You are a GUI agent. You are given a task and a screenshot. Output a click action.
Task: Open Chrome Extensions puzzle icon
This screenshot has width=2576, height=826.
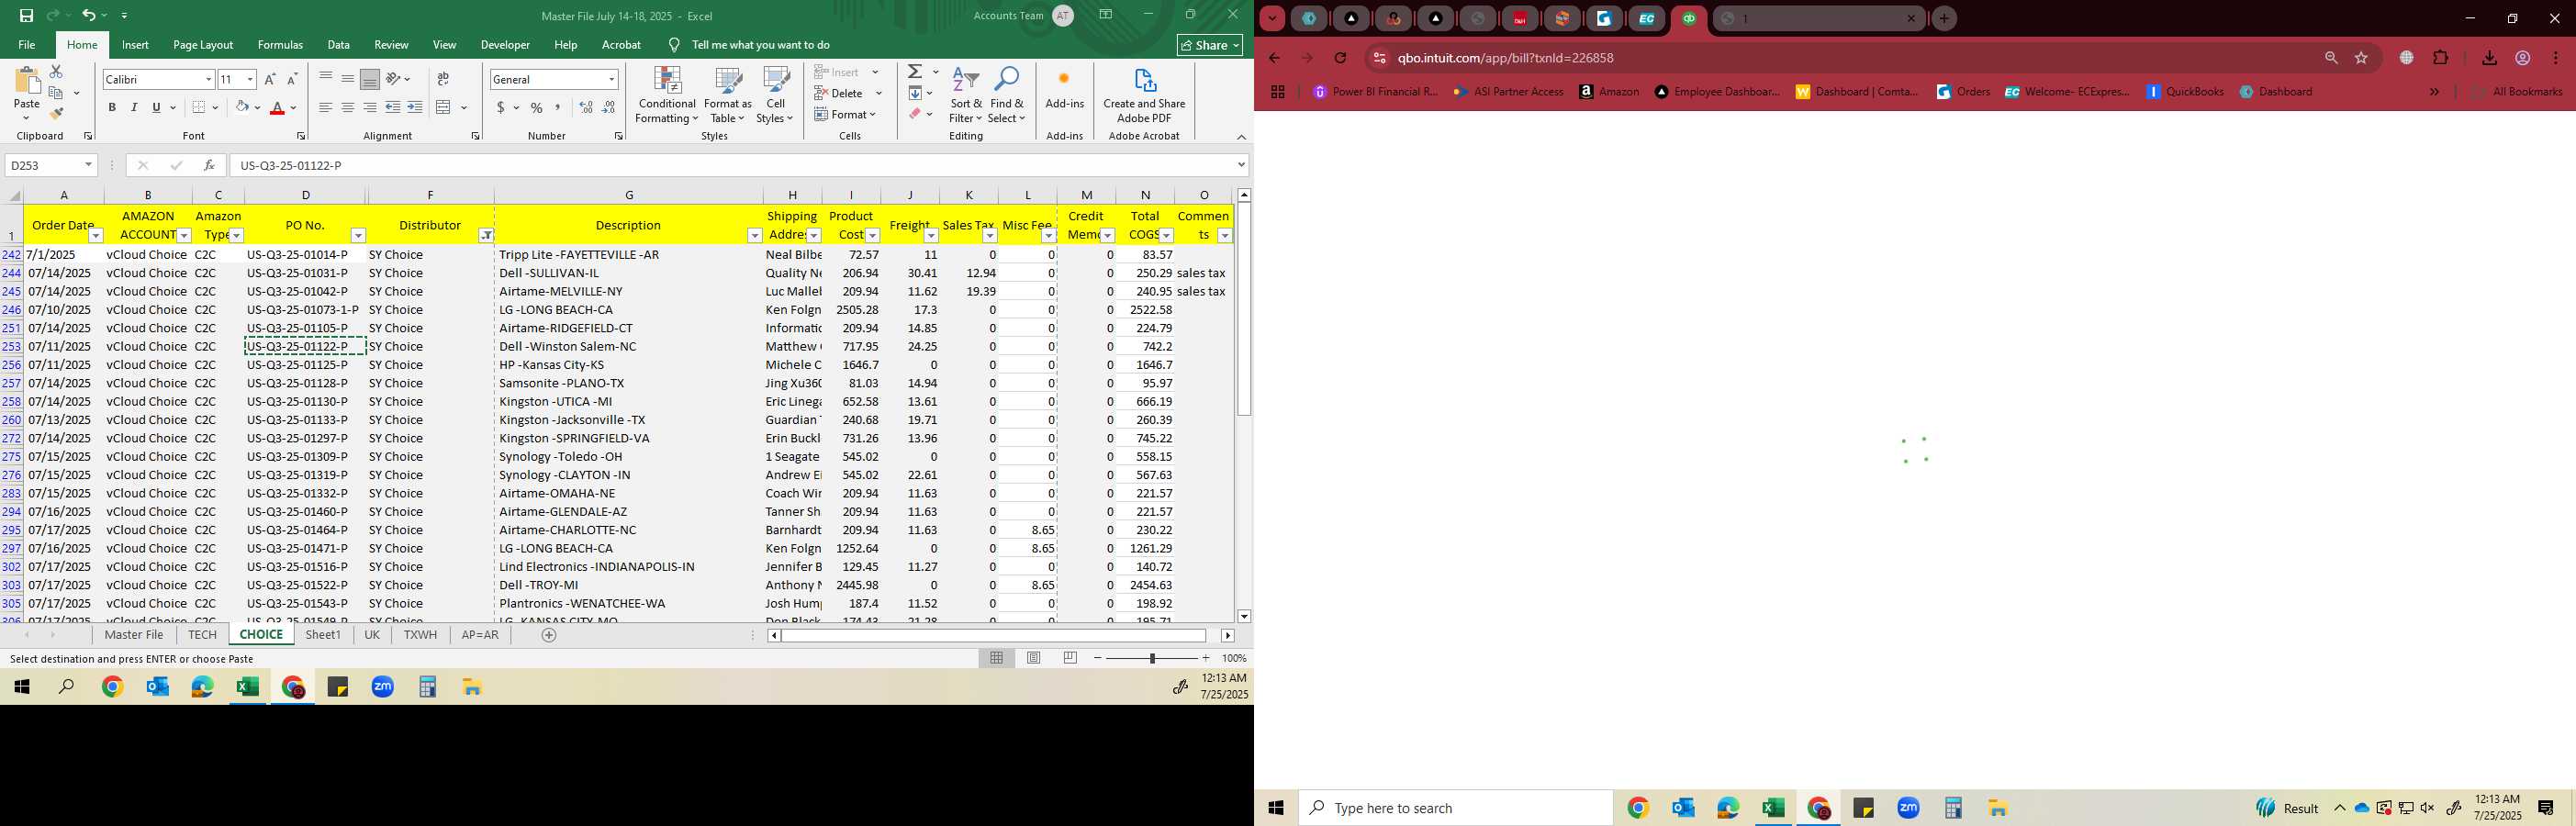pyautogui.click(x=2440, y=58)
